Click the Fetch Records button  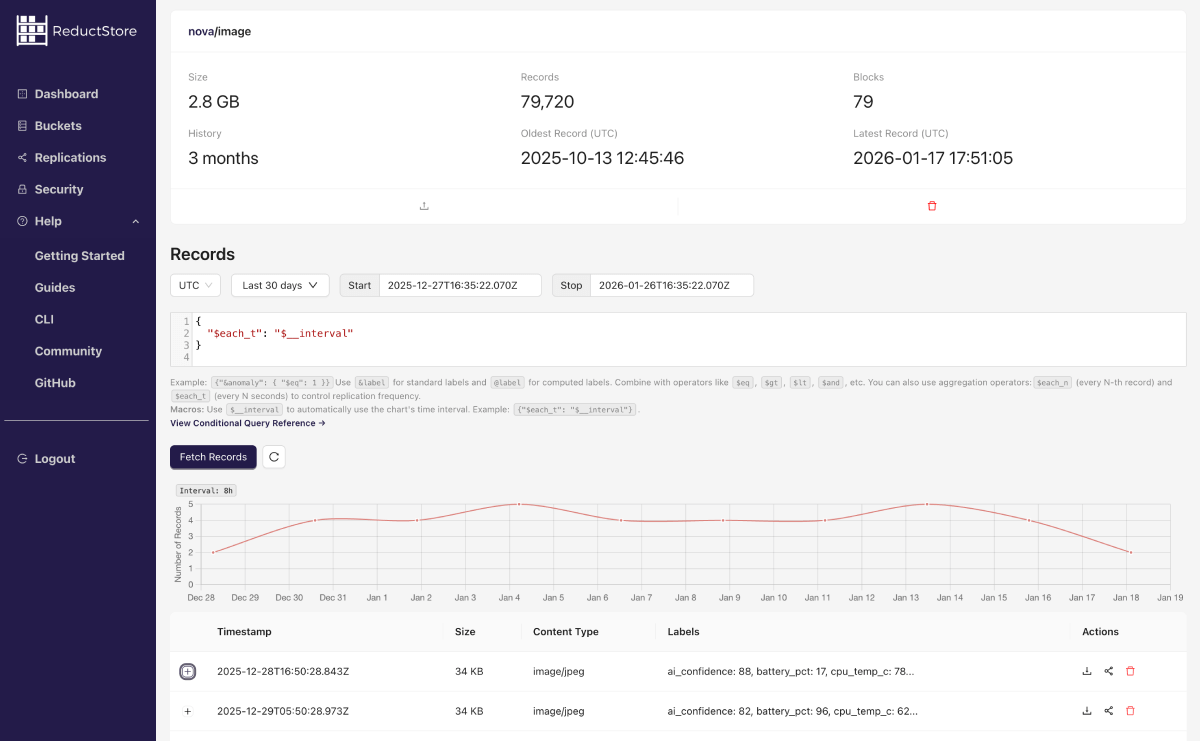pyautogui.click(x=213, y=456)
